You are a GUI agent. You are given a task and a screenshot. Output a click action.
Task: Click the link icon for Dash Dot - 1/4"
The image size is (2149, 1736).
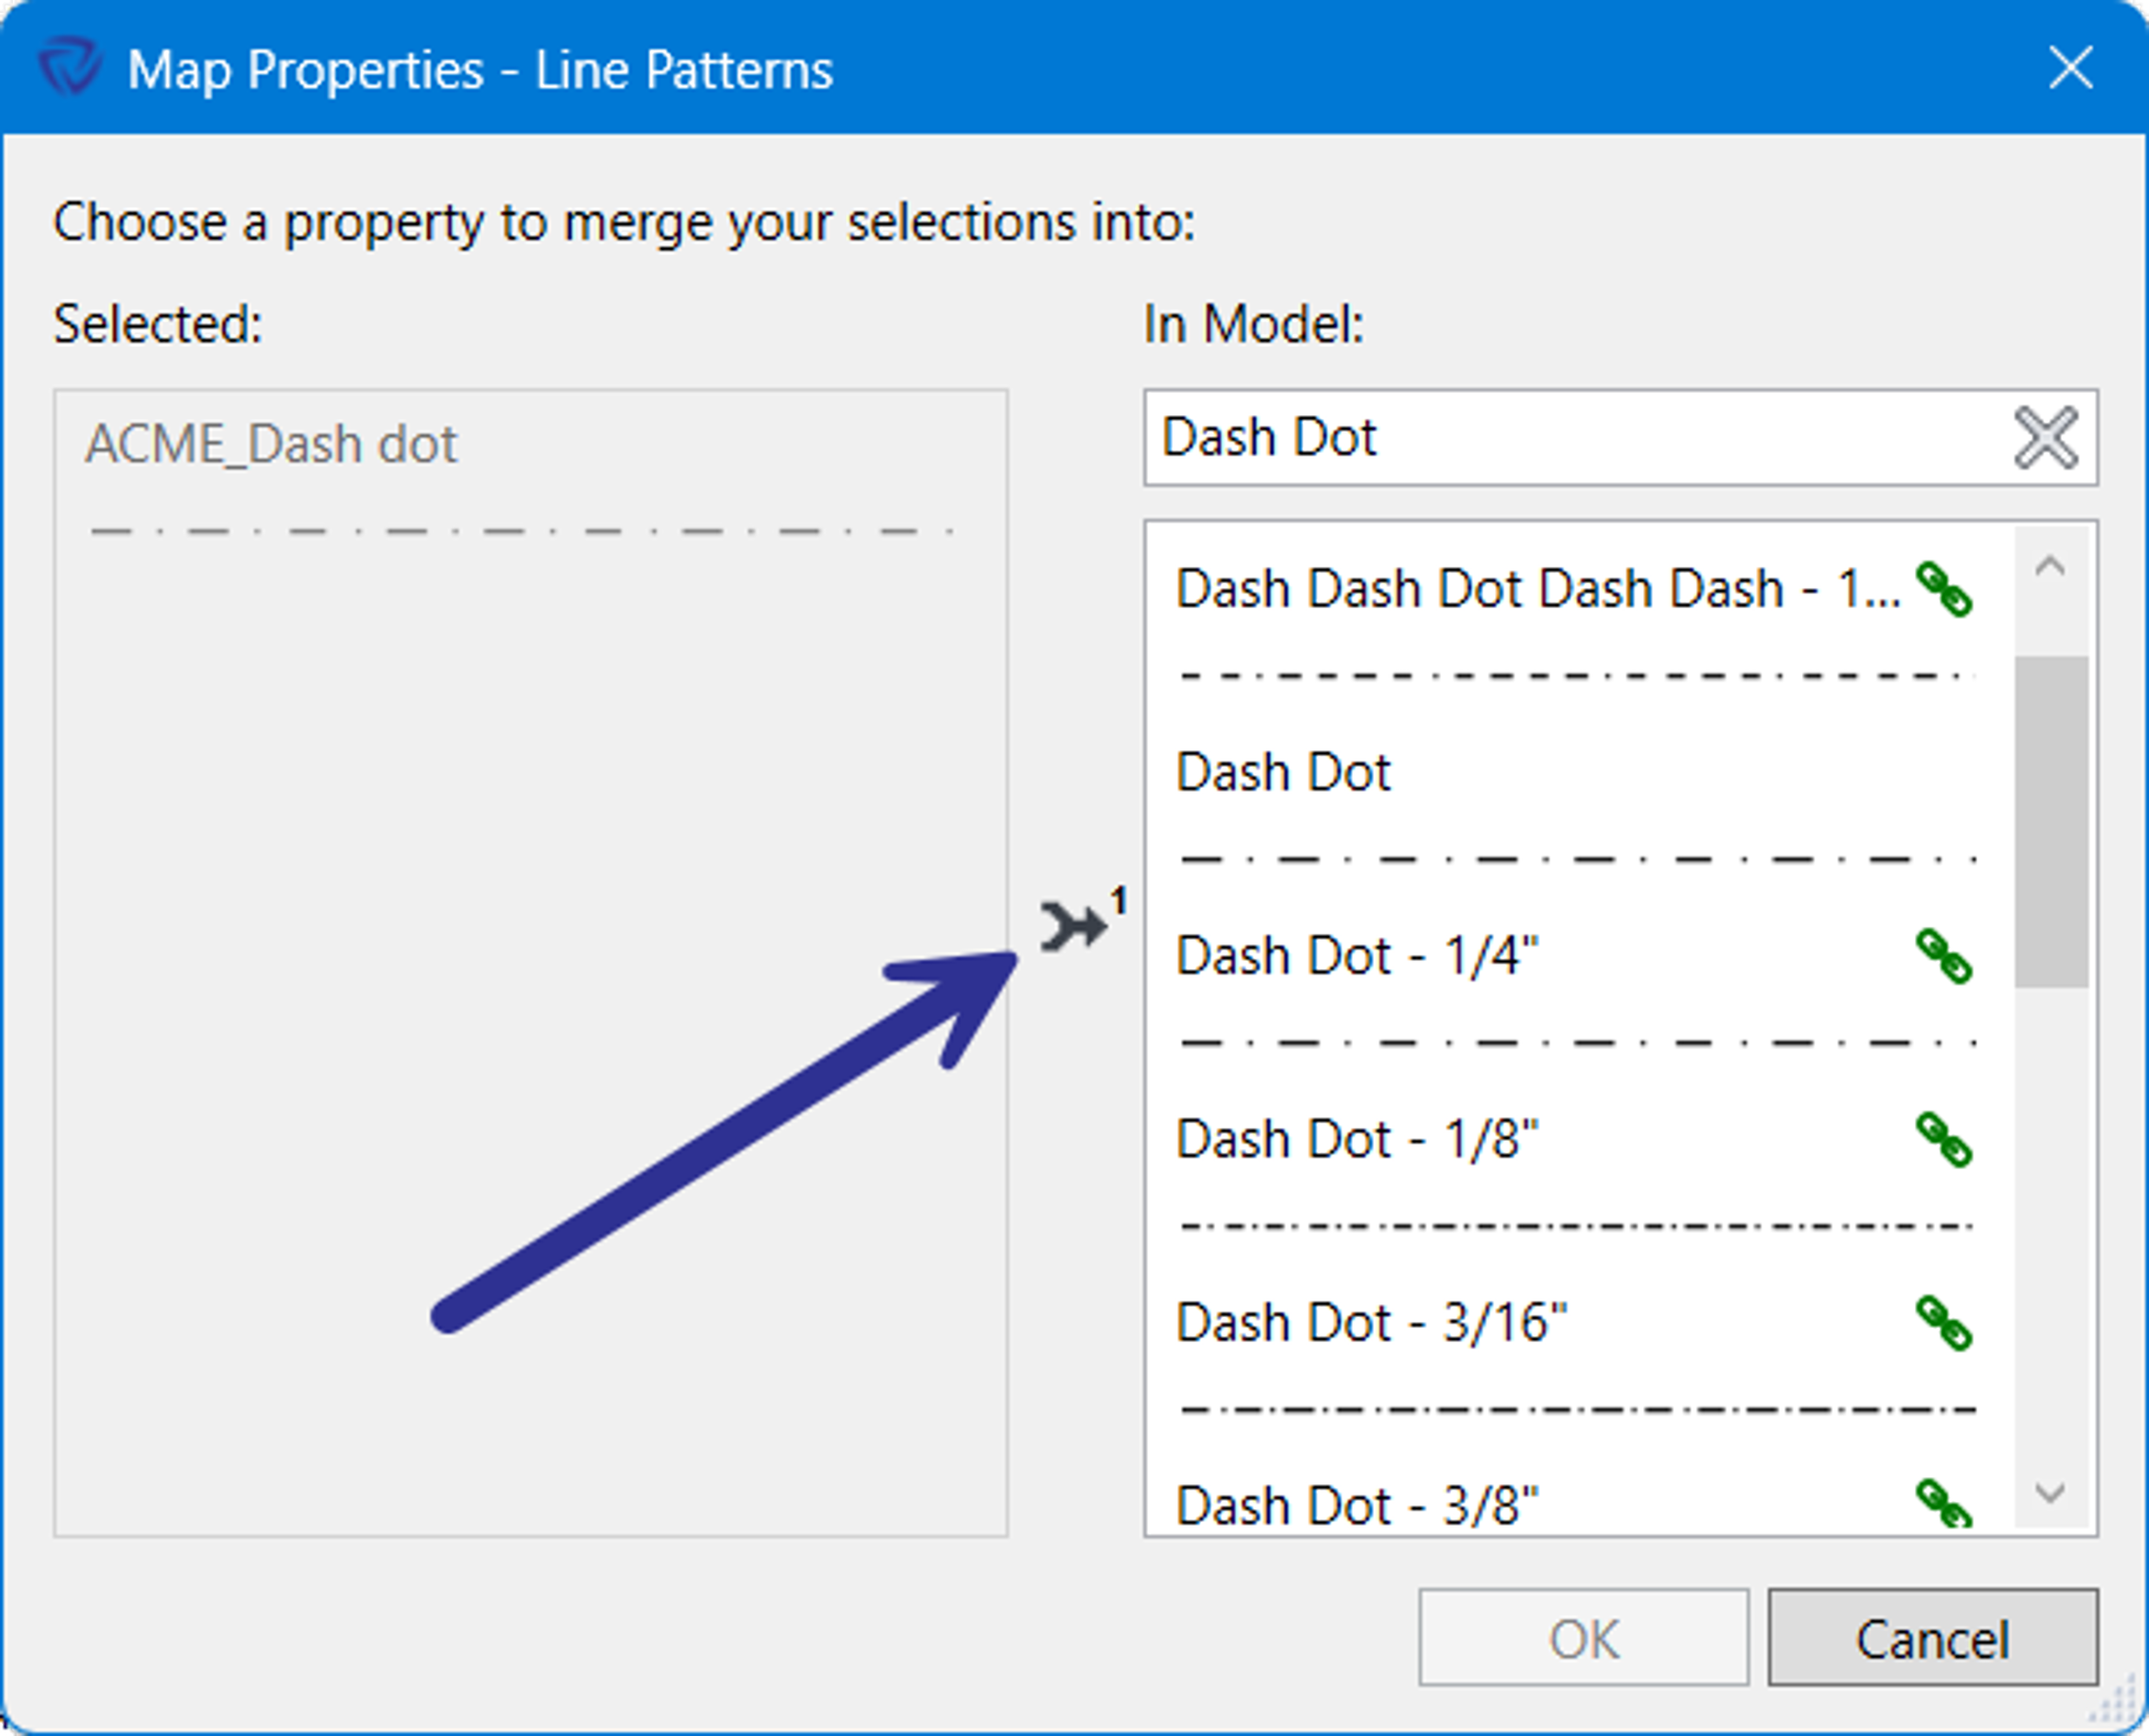1943,956
